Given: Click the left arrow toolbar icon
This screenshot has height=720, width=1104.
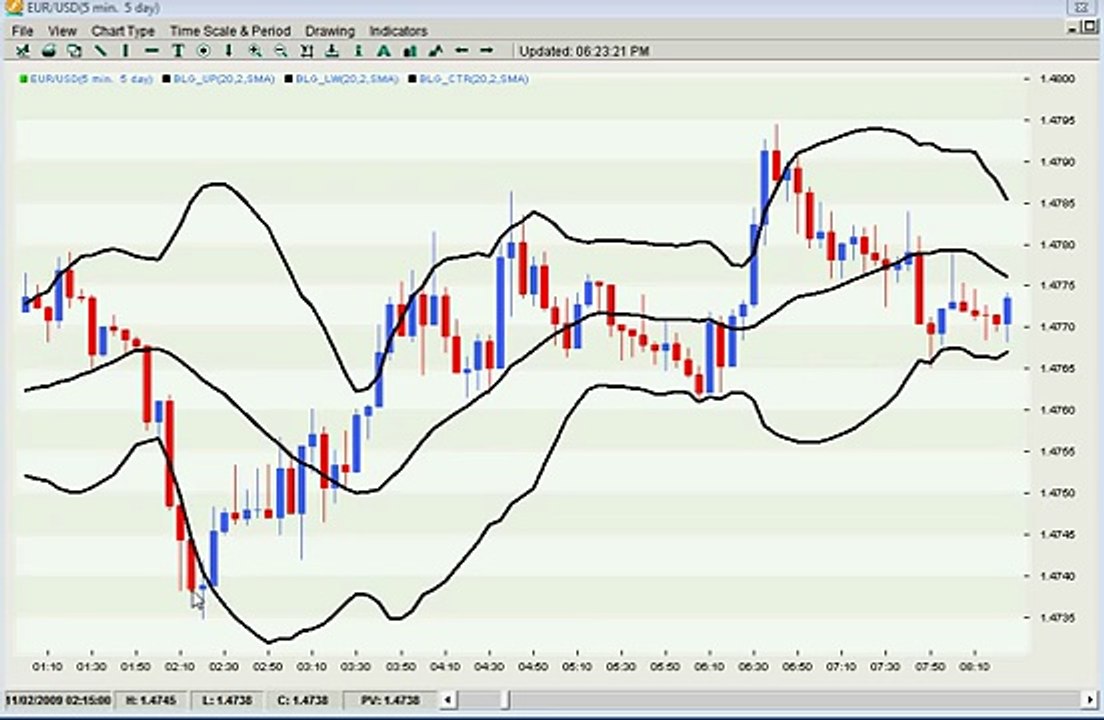Looking at the screenshot, I should coord(461,51).
